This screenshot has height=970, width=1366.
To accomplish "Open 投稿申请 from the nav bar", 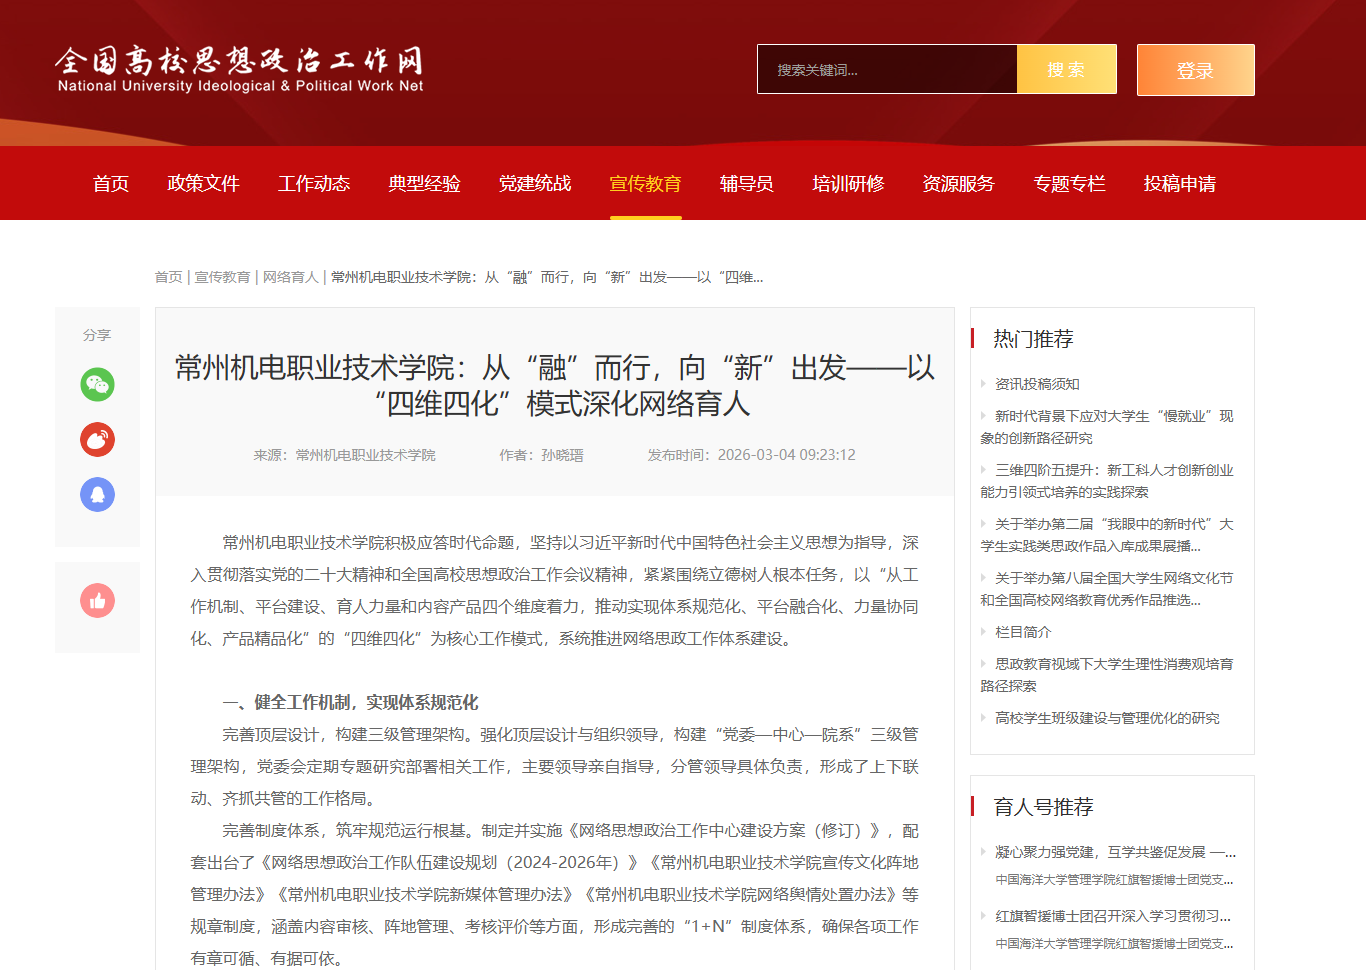I will 1179,184.
